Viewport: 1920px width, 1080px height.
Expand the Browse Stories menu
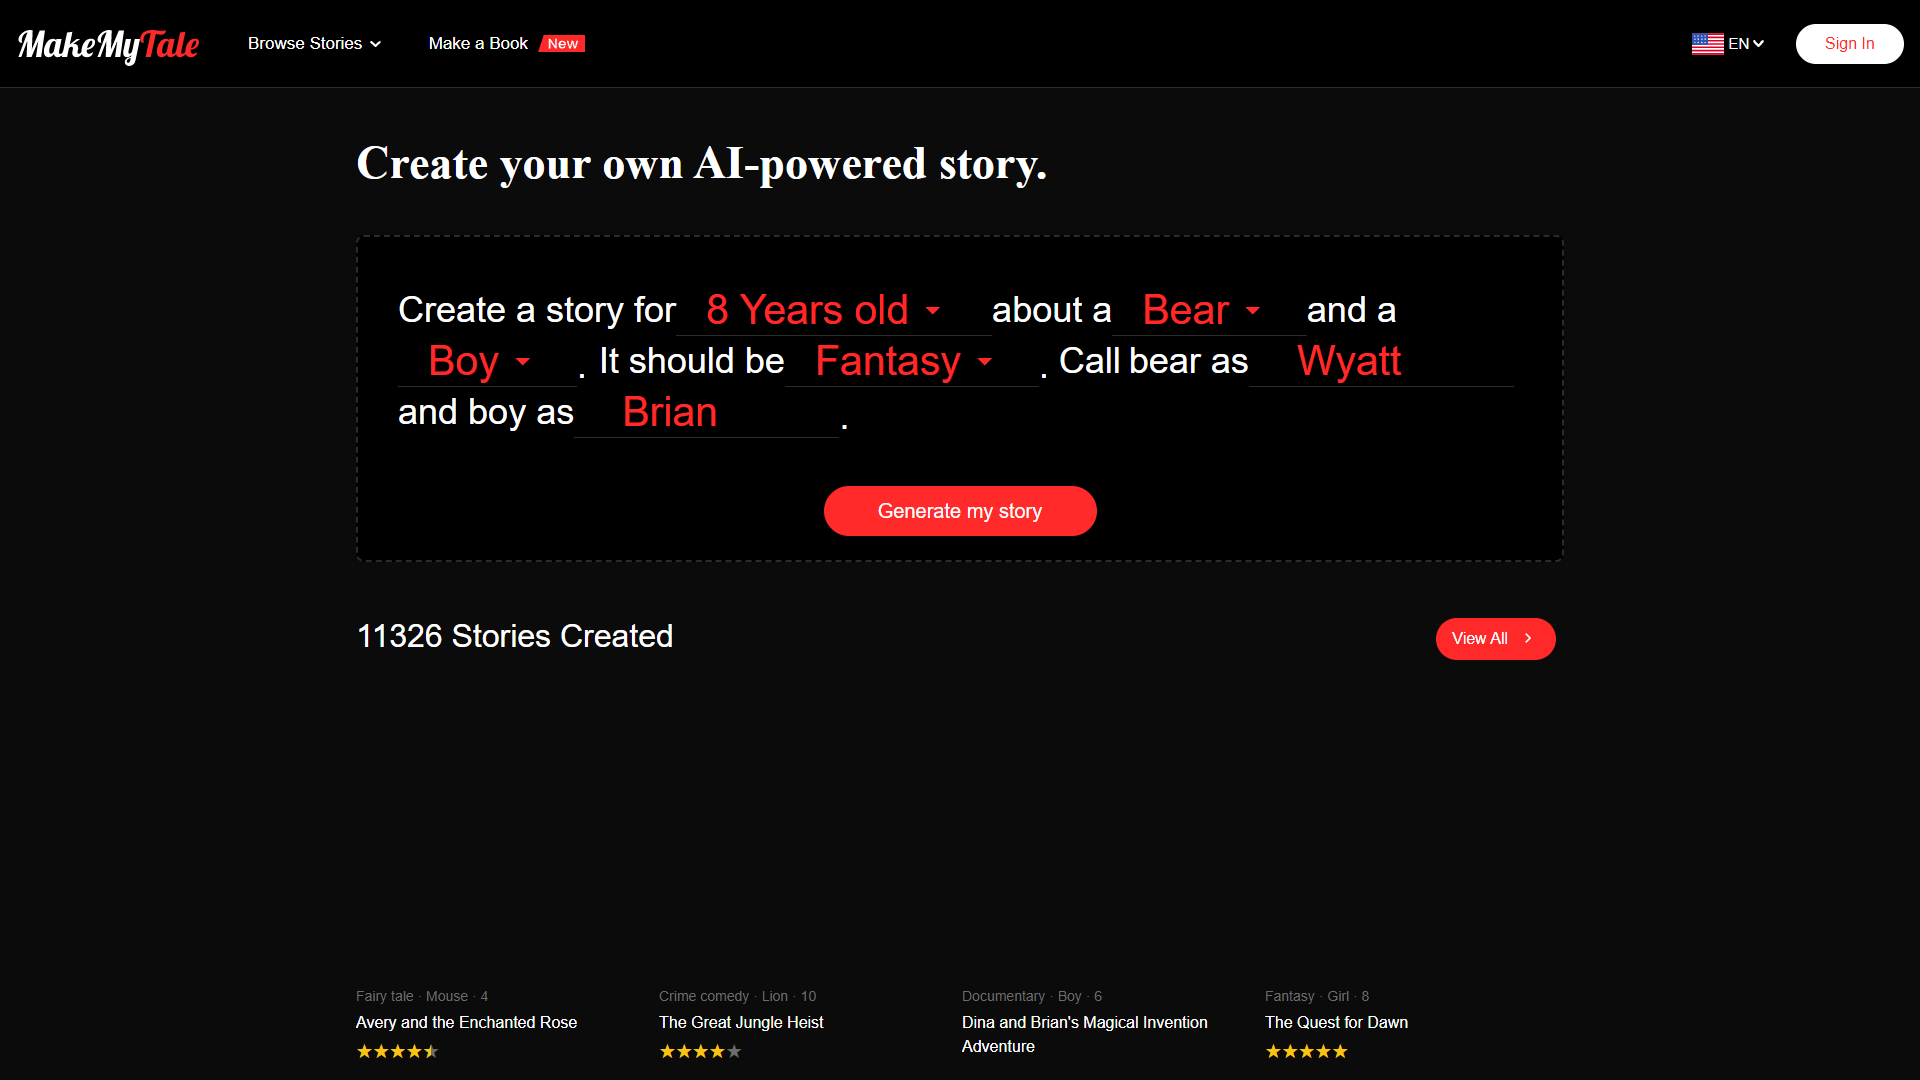pyautogui.click(x=314, y=44)
